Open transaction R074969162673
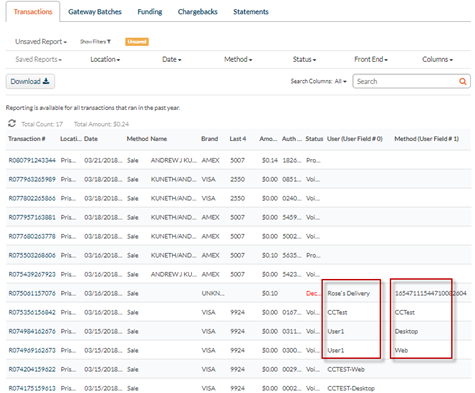475x393 pixels. (x=32, y=350)
